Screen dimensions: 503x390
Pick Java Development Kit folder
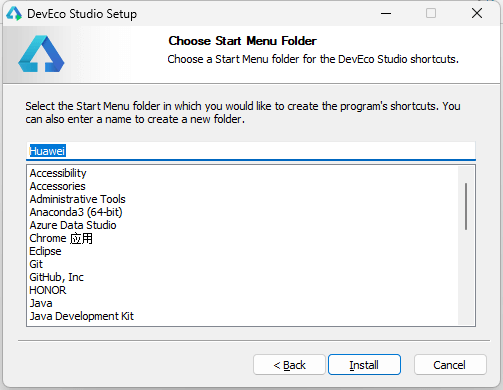tap(82, 316)
